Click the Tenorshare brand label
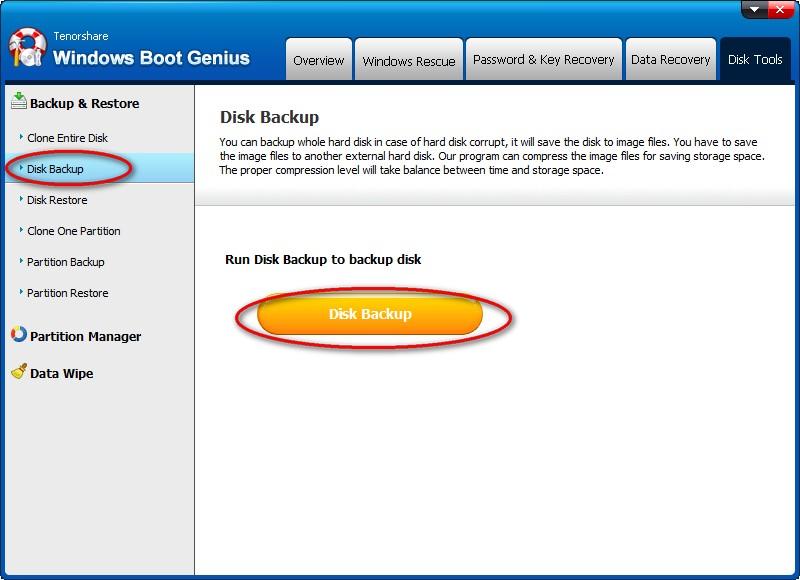Screen dimensions: 800x580 pyautogui.click(x=81, y=36)
